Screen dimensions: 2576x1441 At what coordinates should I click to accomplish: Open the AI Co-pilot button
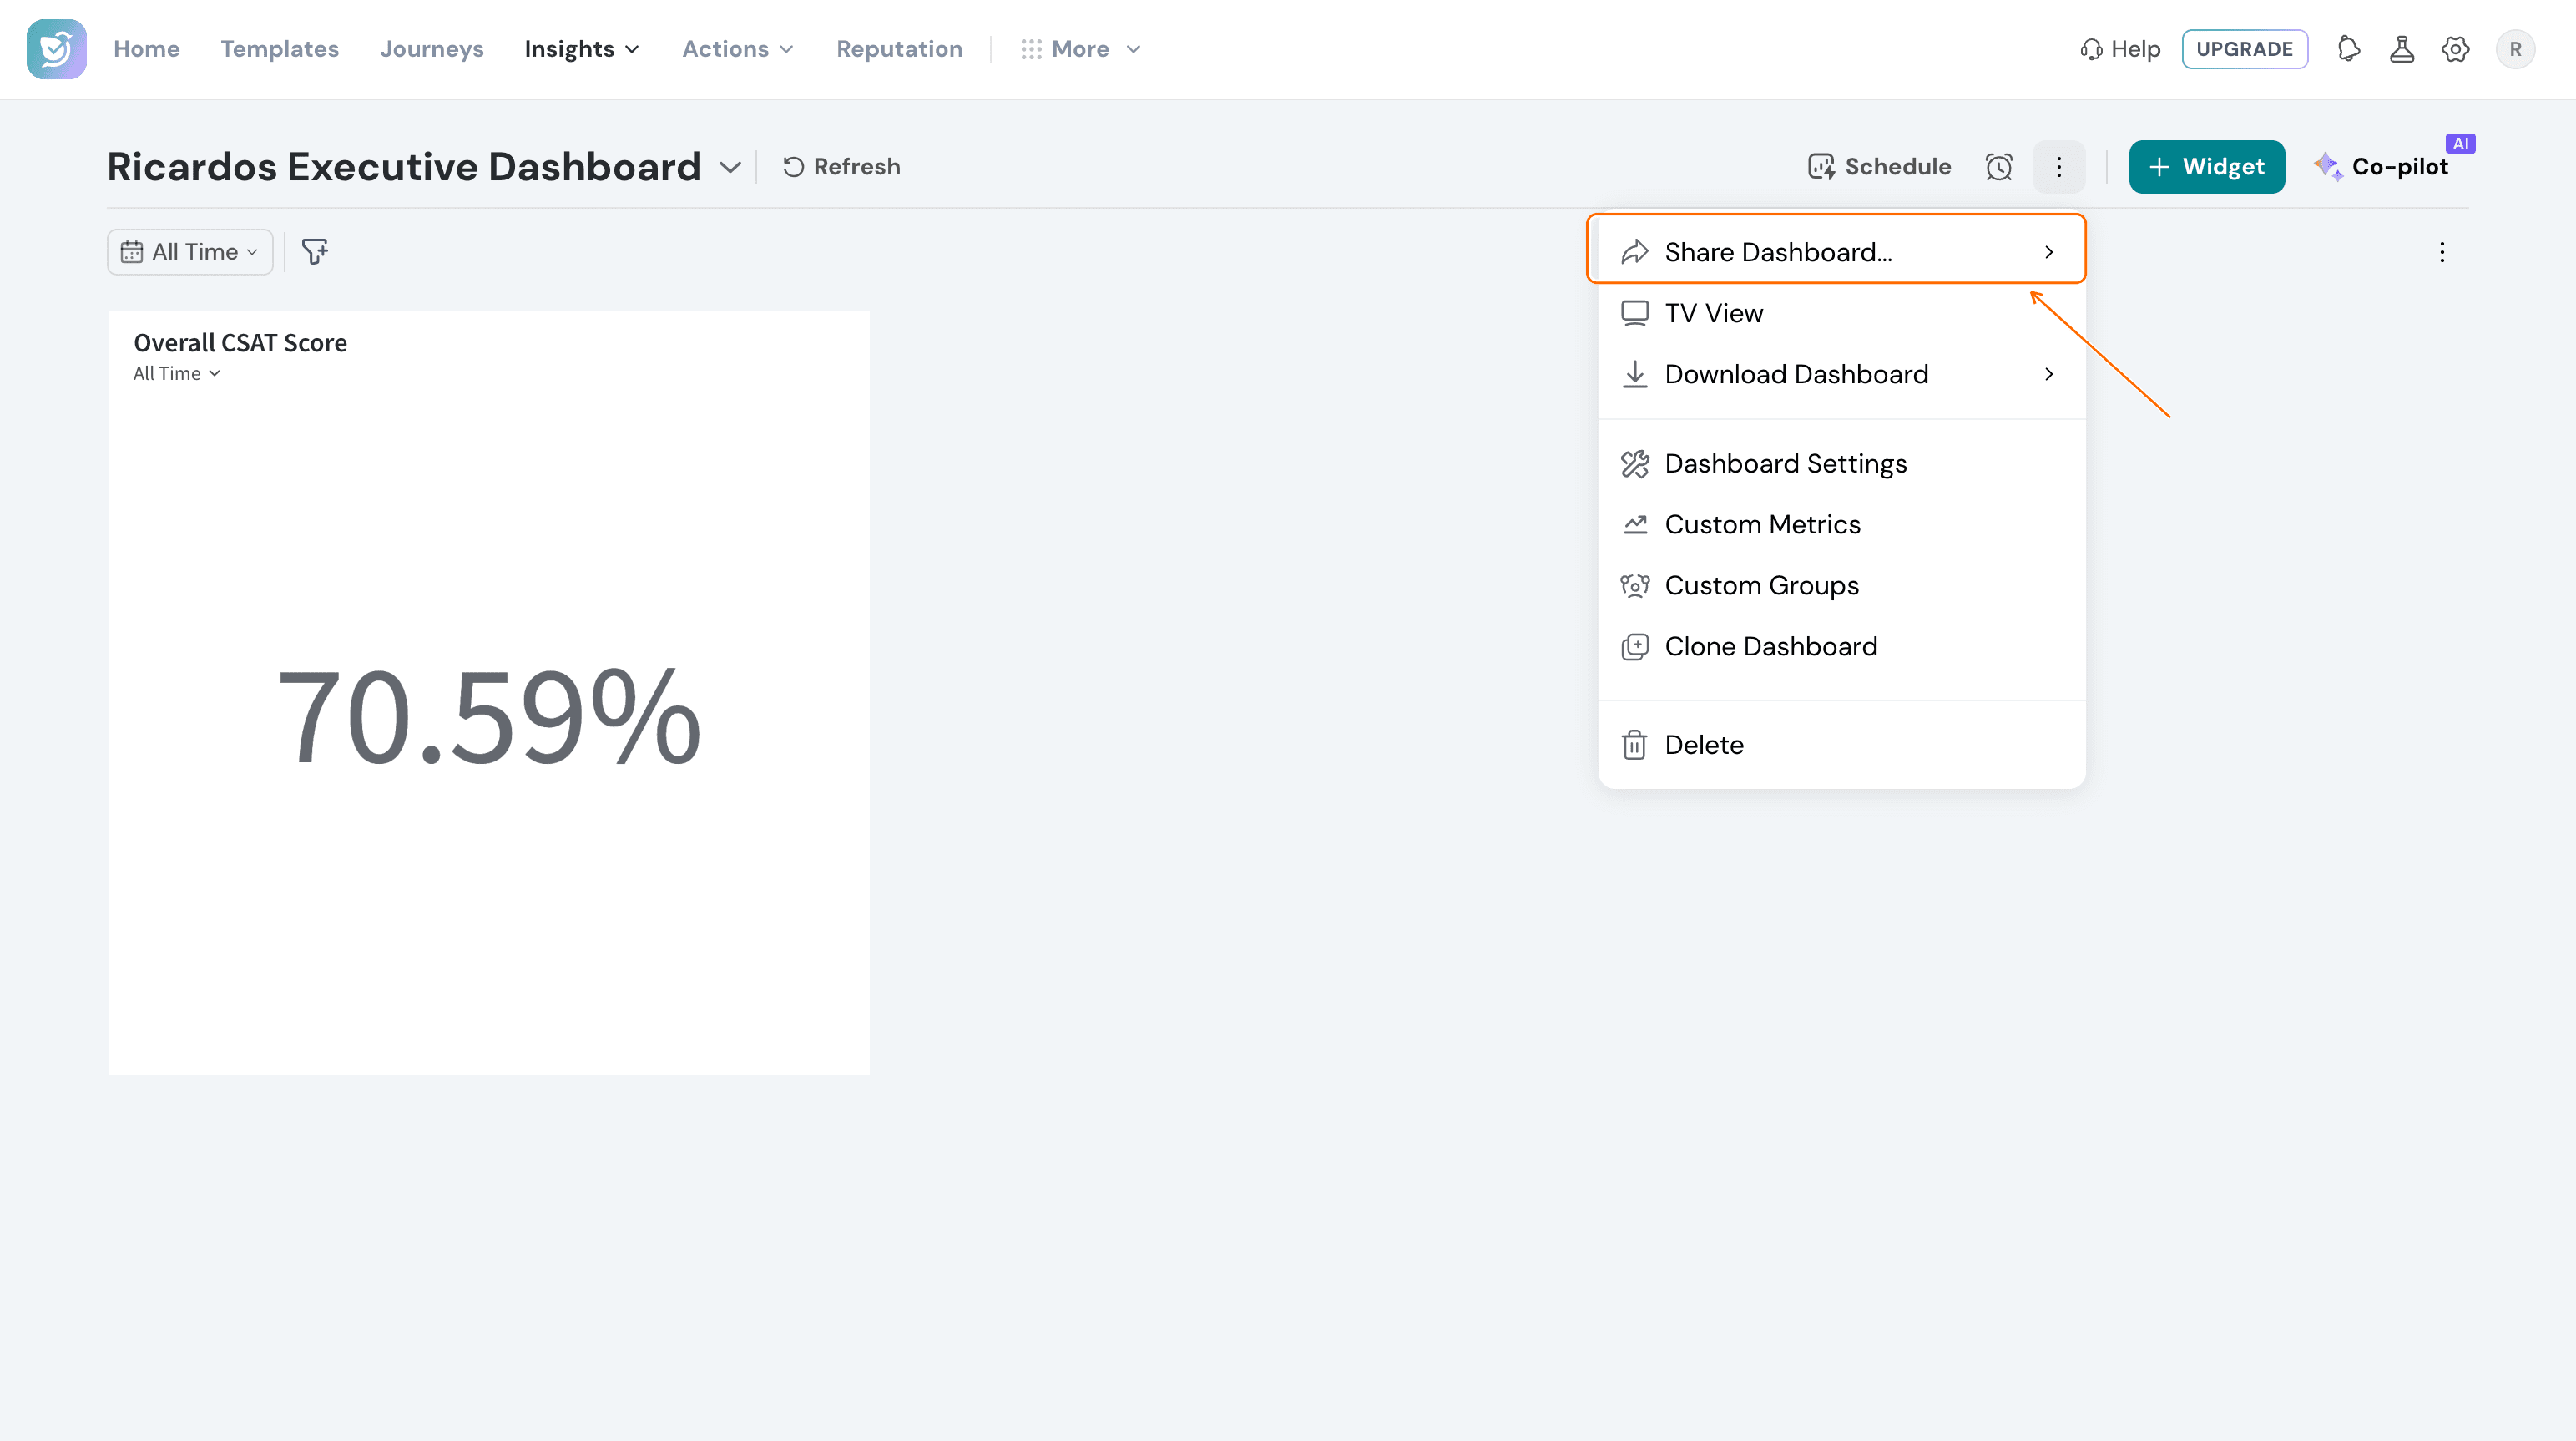[x=2381, y=167]
